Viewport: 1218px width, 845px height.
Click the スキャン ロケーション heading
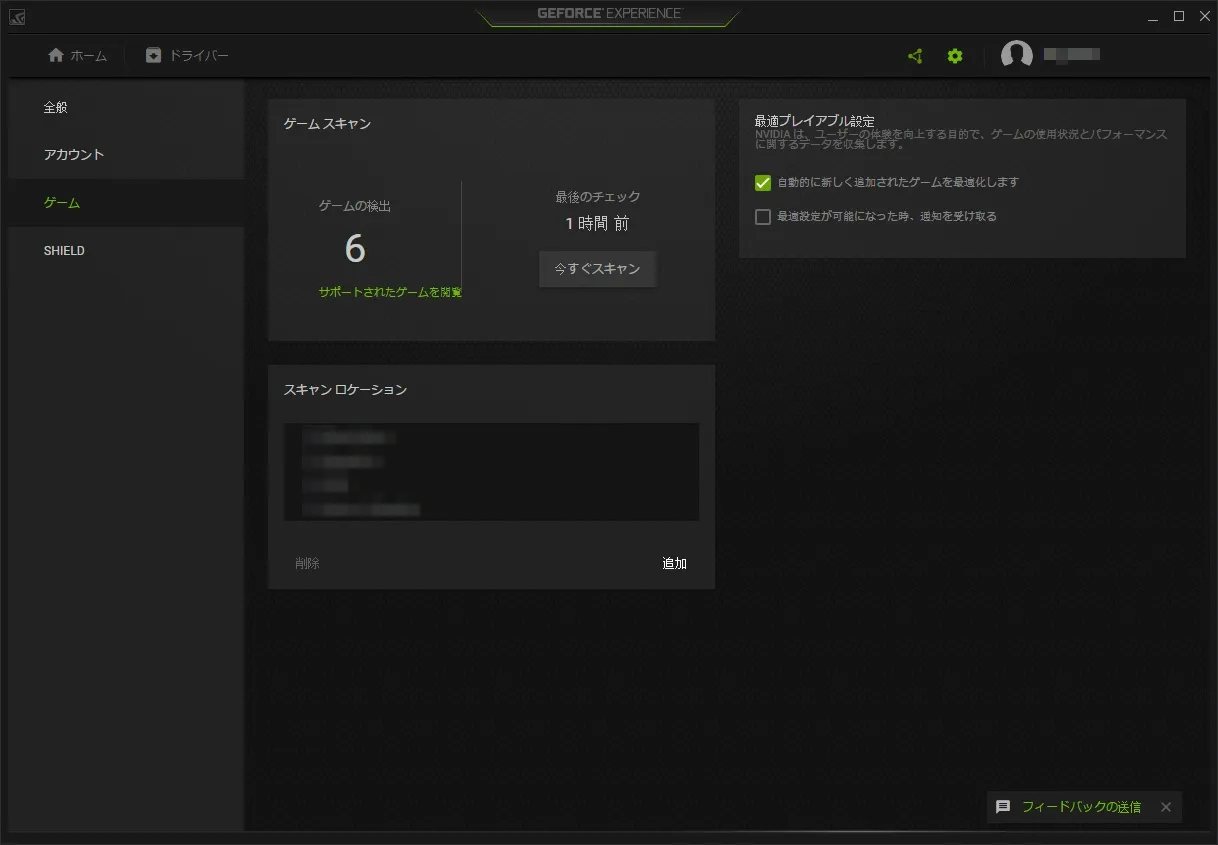click(345, 390)
